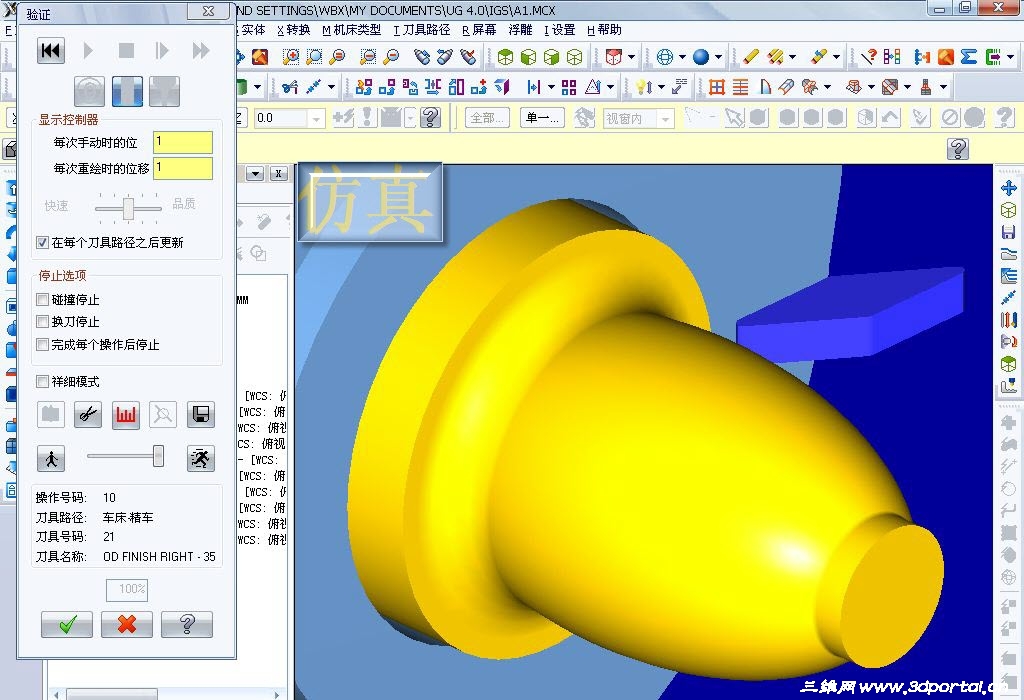Expand the light bulb dropdown arrow
The height and width of the screenshot is (700, 1024).
tap(661, 87)
